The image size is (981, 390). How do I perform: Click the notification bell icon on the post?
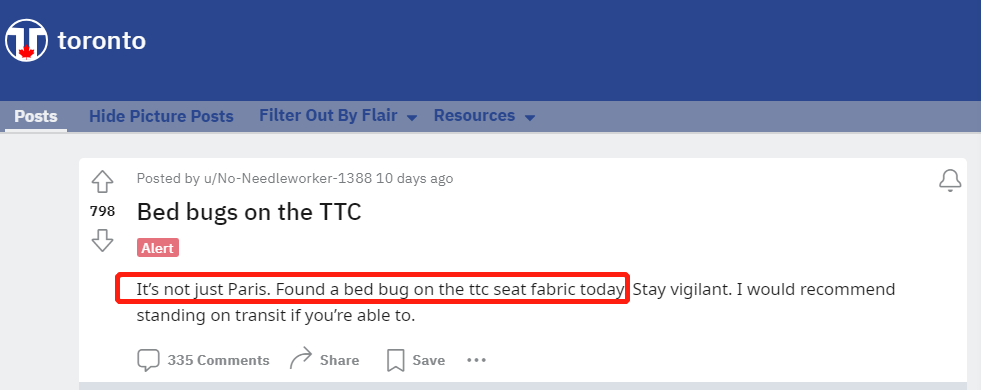(x=950, y=181)
